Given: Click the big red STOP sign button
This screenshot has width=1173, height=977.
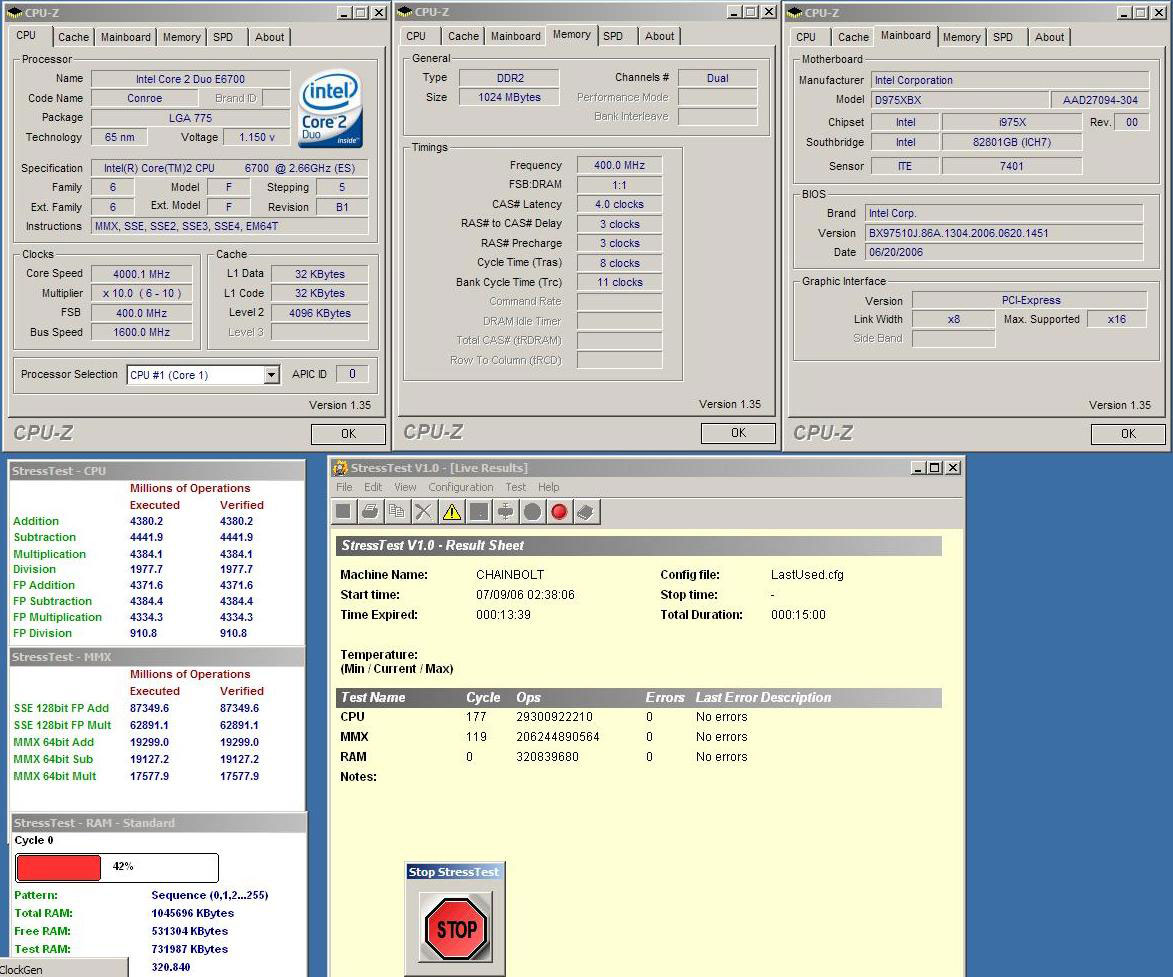Looking at the screenshot, I should coord(456,928).
